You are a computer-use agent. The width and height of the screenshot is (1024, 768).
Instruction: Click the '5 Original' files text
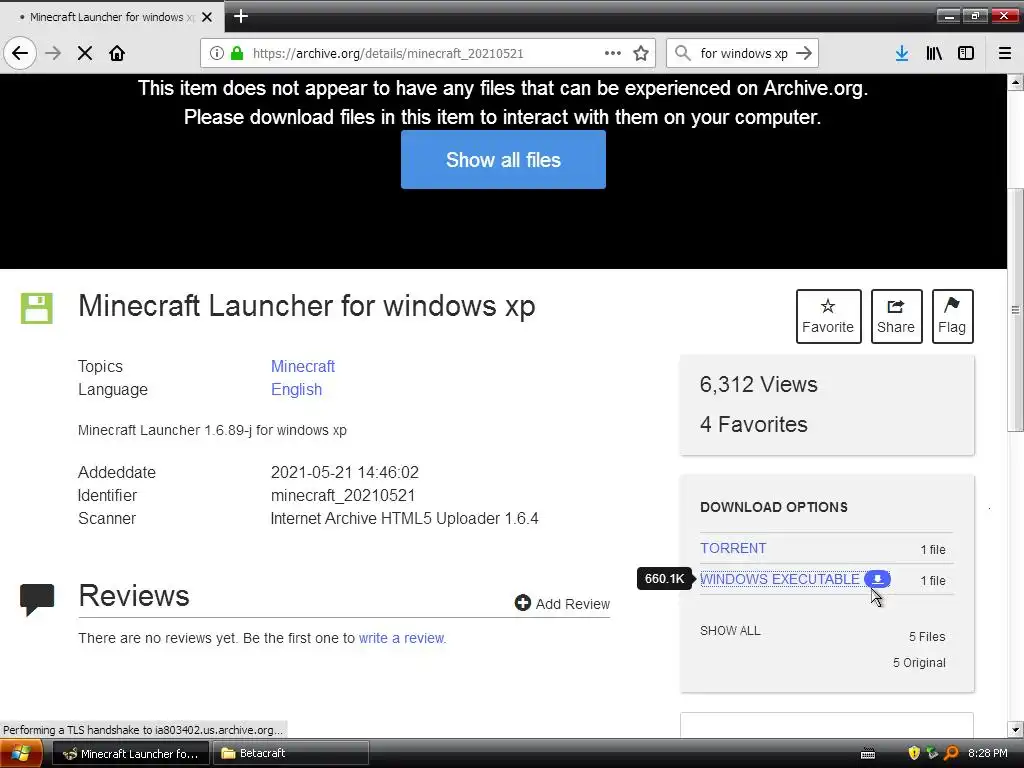coord(919,663)
